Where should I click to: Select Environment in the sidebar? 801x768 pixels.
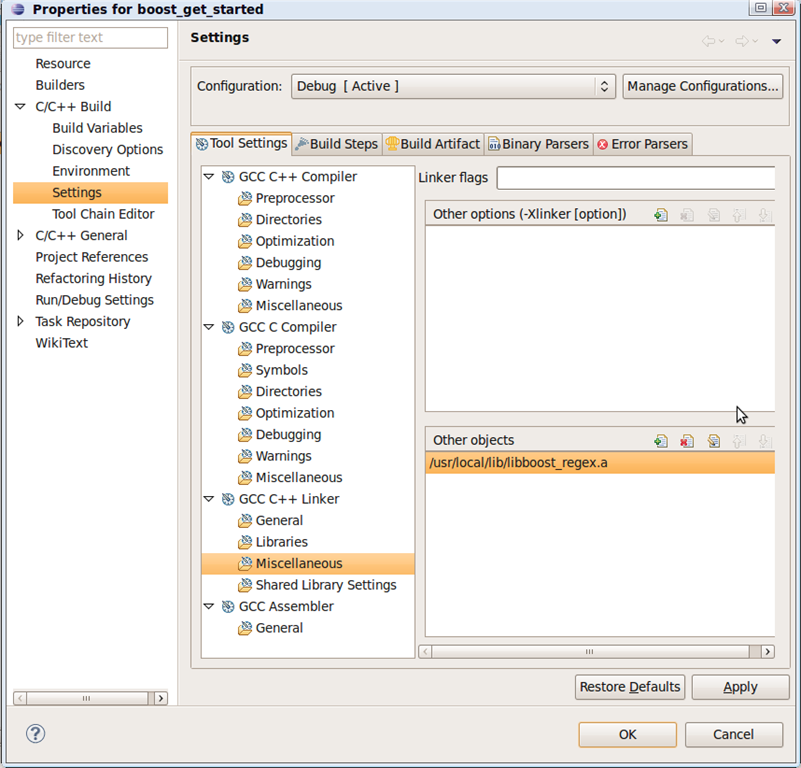91,171
